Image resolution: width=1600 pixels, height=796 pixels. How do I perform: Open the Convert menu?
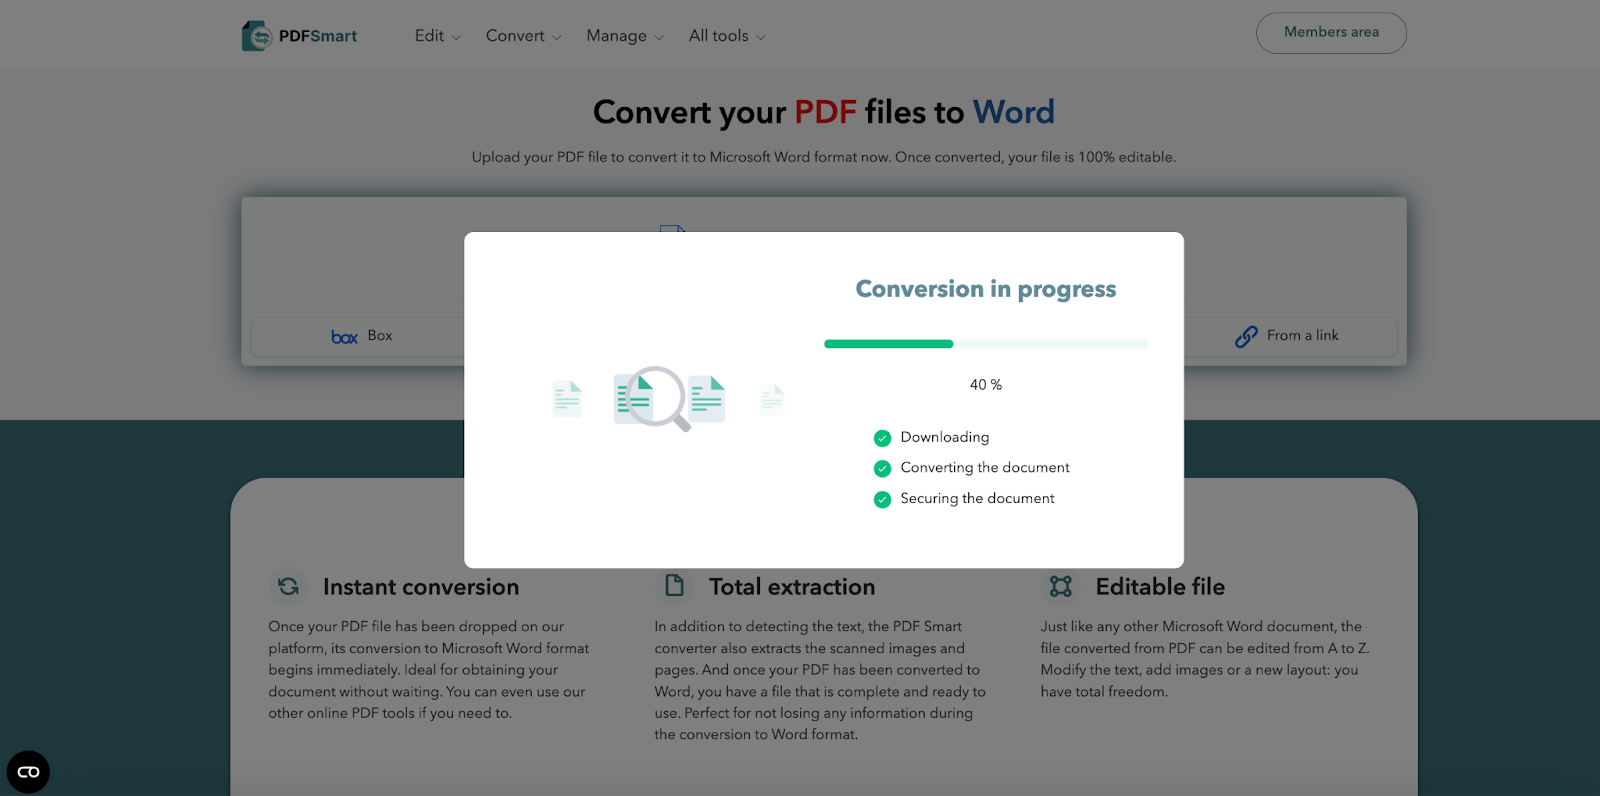click(x=523, y=36)
